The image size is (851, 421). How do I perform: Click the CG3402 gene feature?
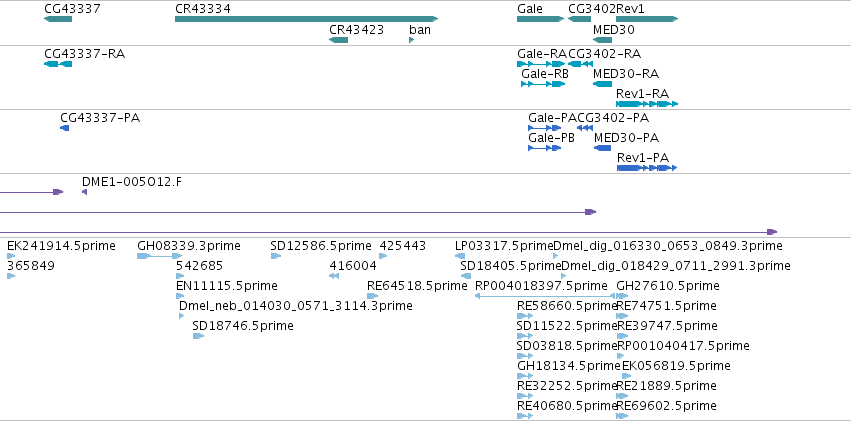(579, 19)
